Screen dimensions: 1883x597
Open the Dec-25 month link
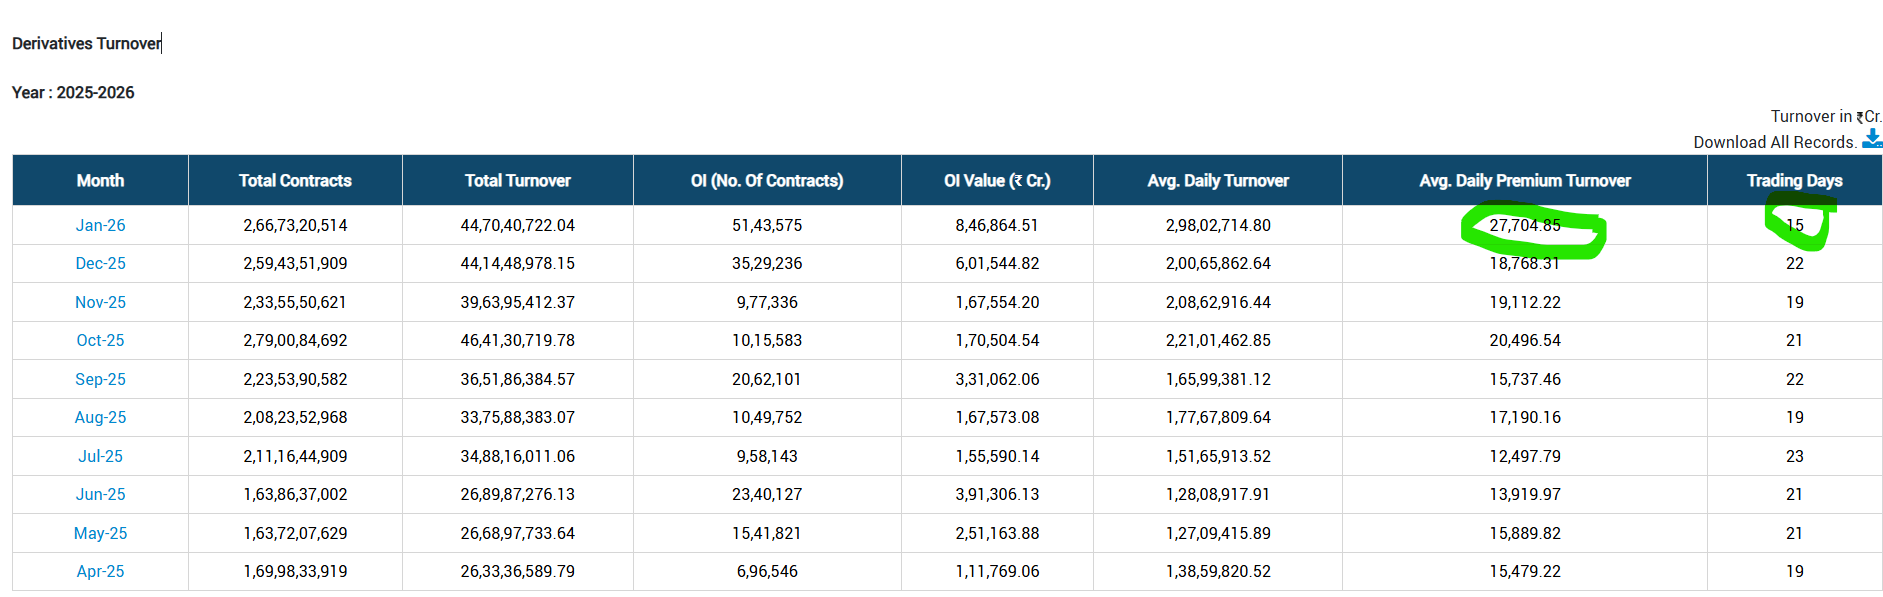[100, 263]
